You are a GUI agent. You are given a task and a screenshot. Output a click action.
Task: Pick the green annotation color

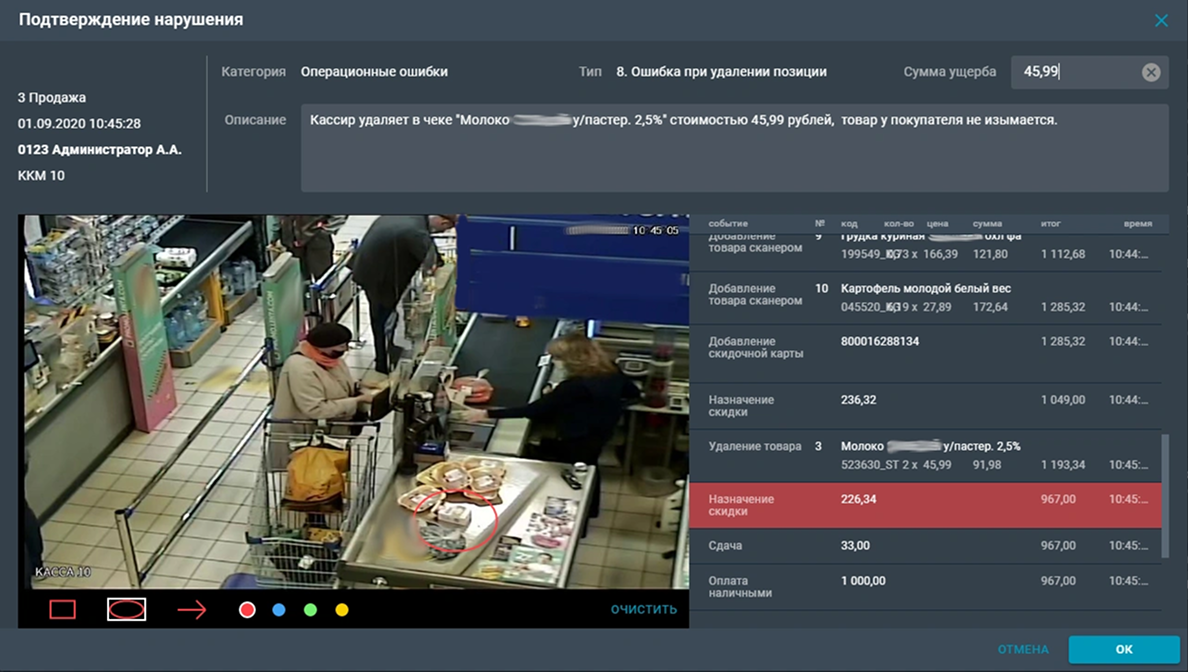(310, 610)
